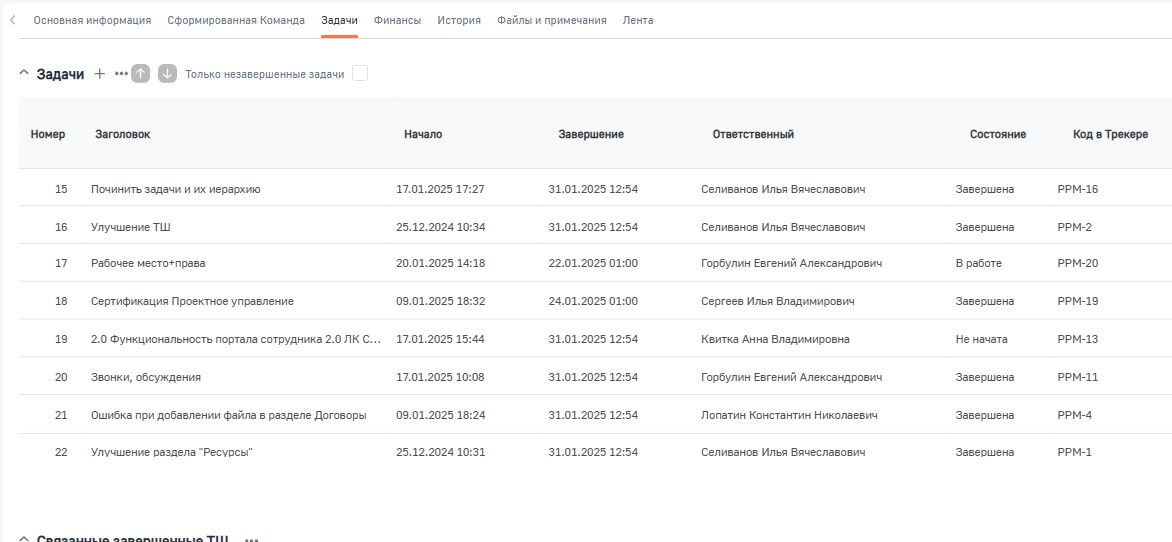Select Селиванов Илья Вячеславович in row 15
Viewport: 1172px width, 542px height.
[783, 189]
